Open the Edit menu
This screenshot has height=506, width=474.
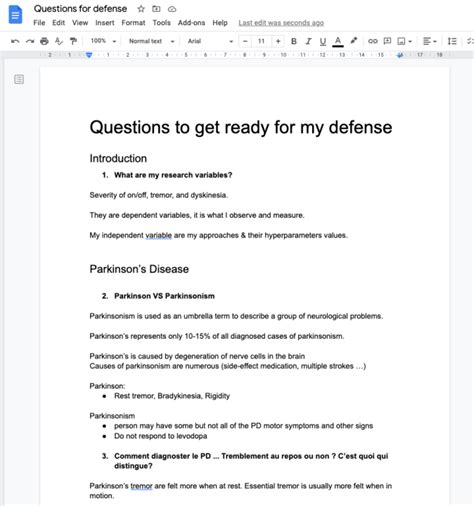coord(58,23)
